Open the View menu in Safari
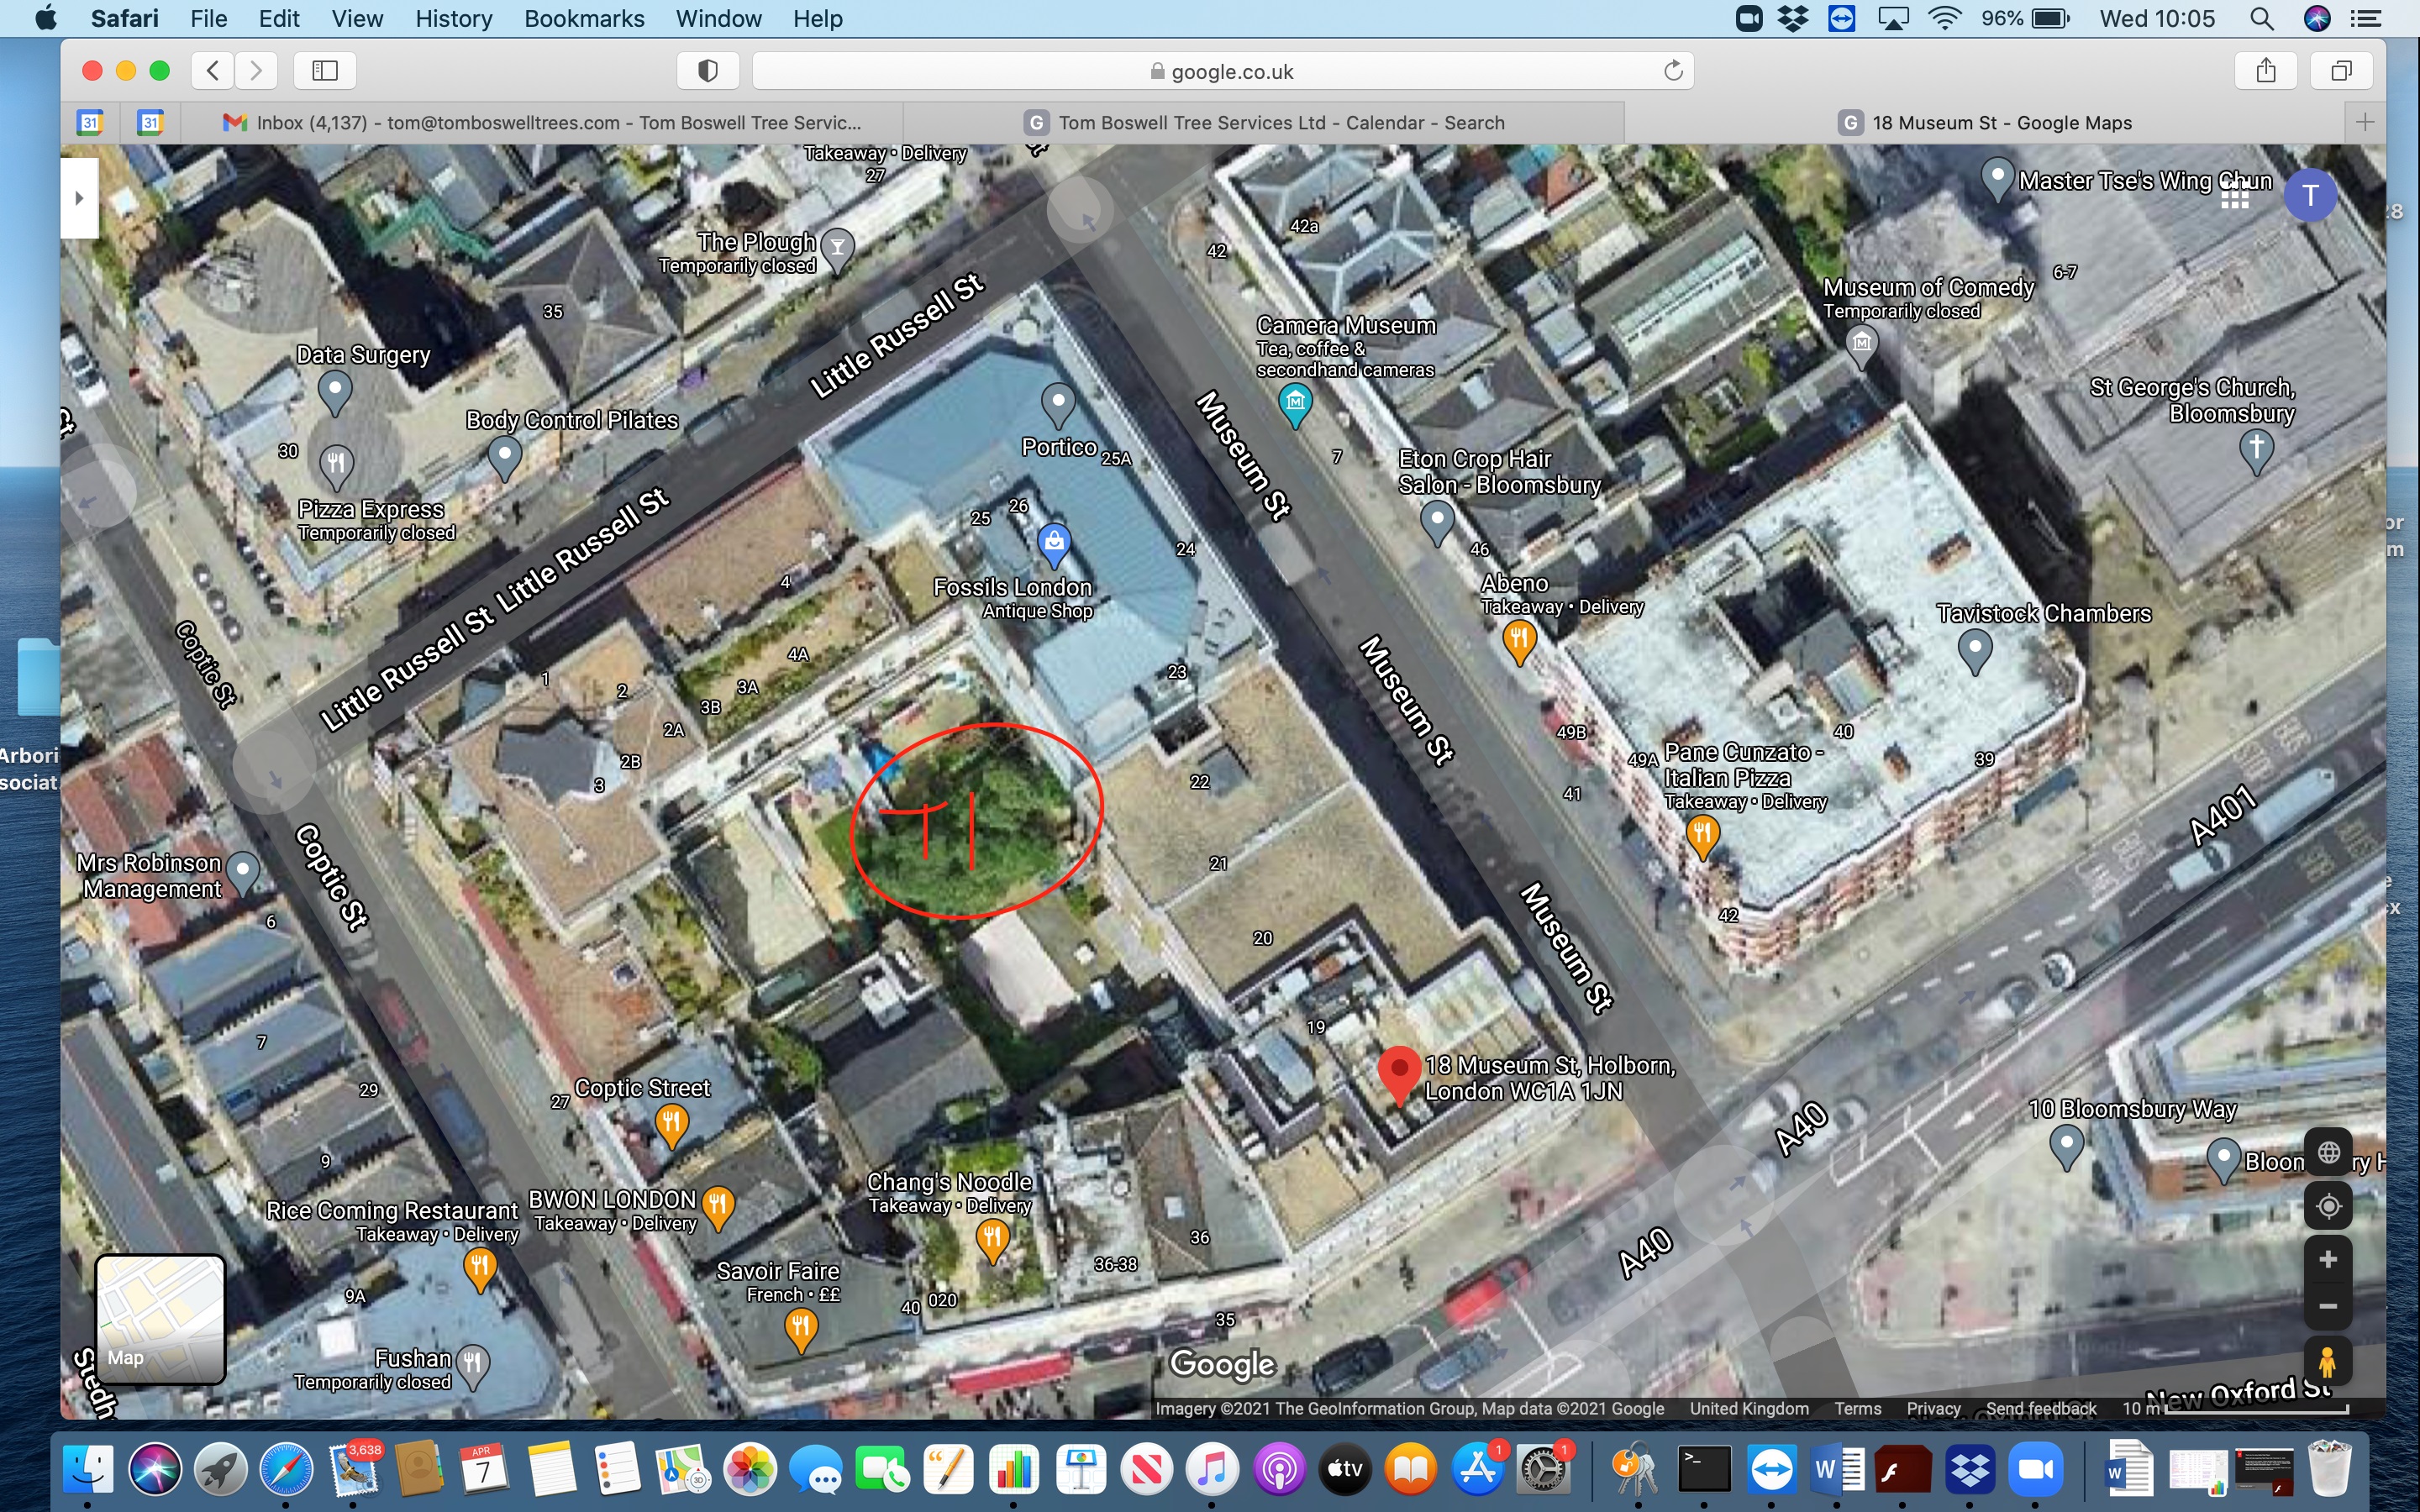The height and width of the screenshot is (1512, 2420). click(x=357, y=18)
